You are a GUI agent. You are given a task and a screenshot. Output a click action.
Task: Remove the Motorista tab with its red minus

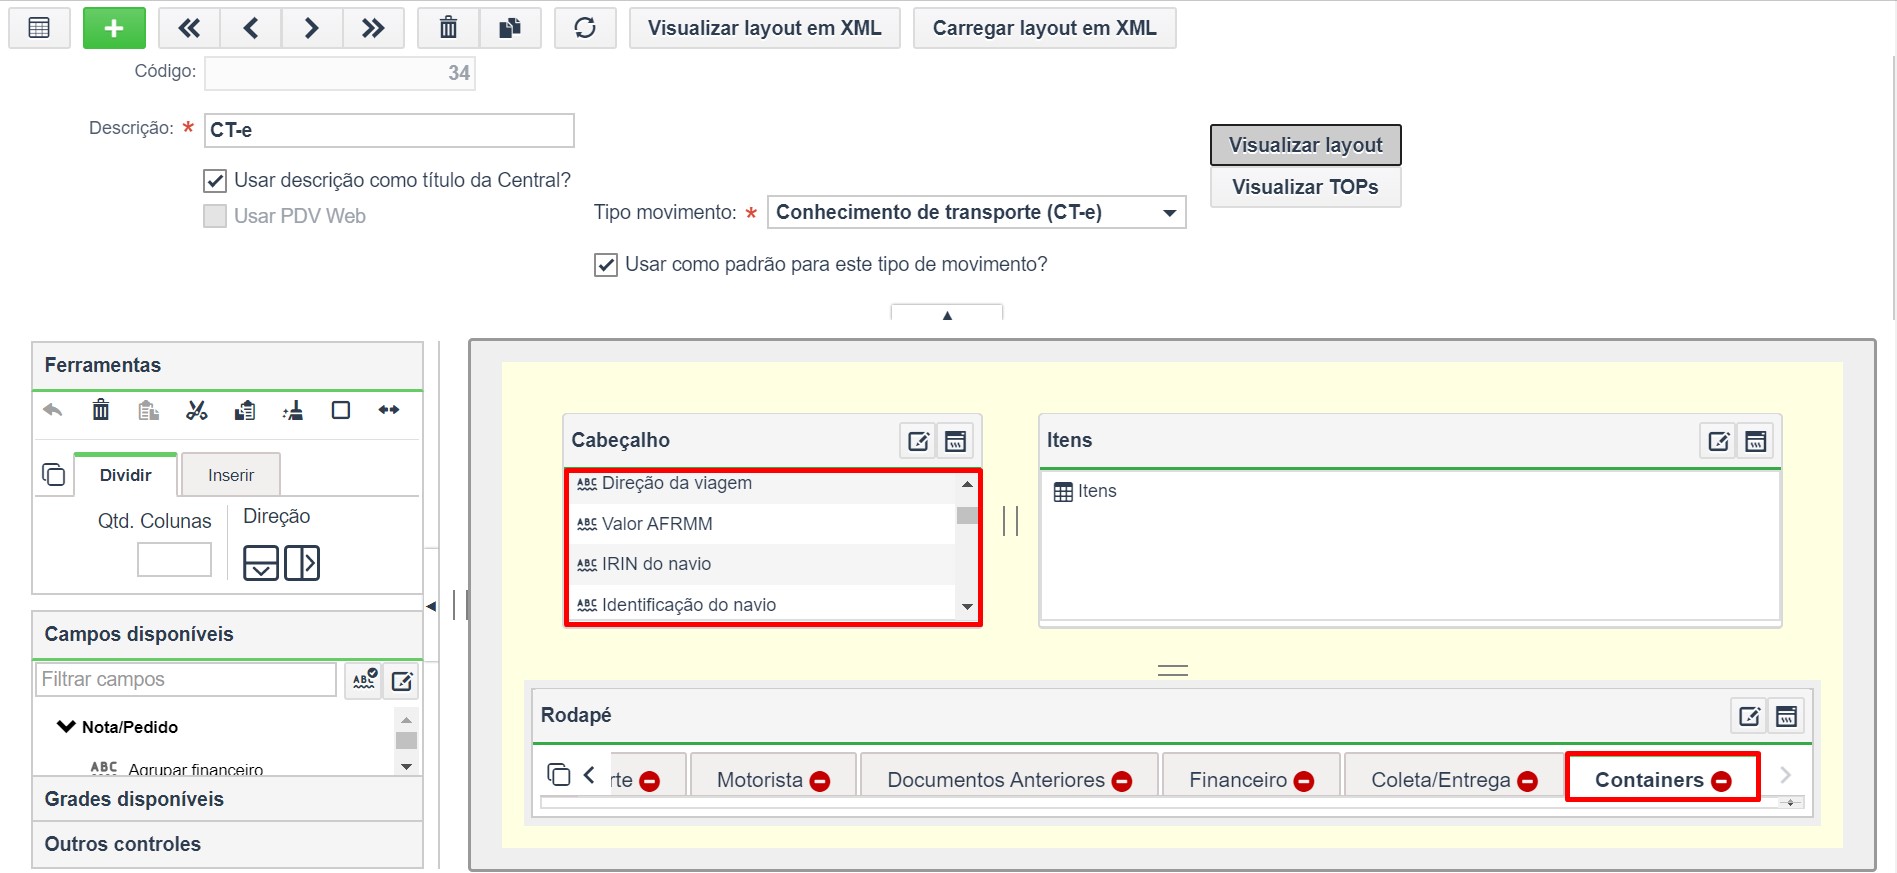coord(820,781)
